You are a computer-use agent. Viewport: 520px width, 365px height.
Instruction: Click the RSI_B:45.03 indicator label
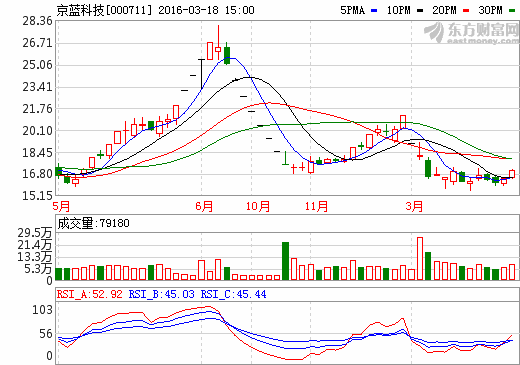[161, 294]
